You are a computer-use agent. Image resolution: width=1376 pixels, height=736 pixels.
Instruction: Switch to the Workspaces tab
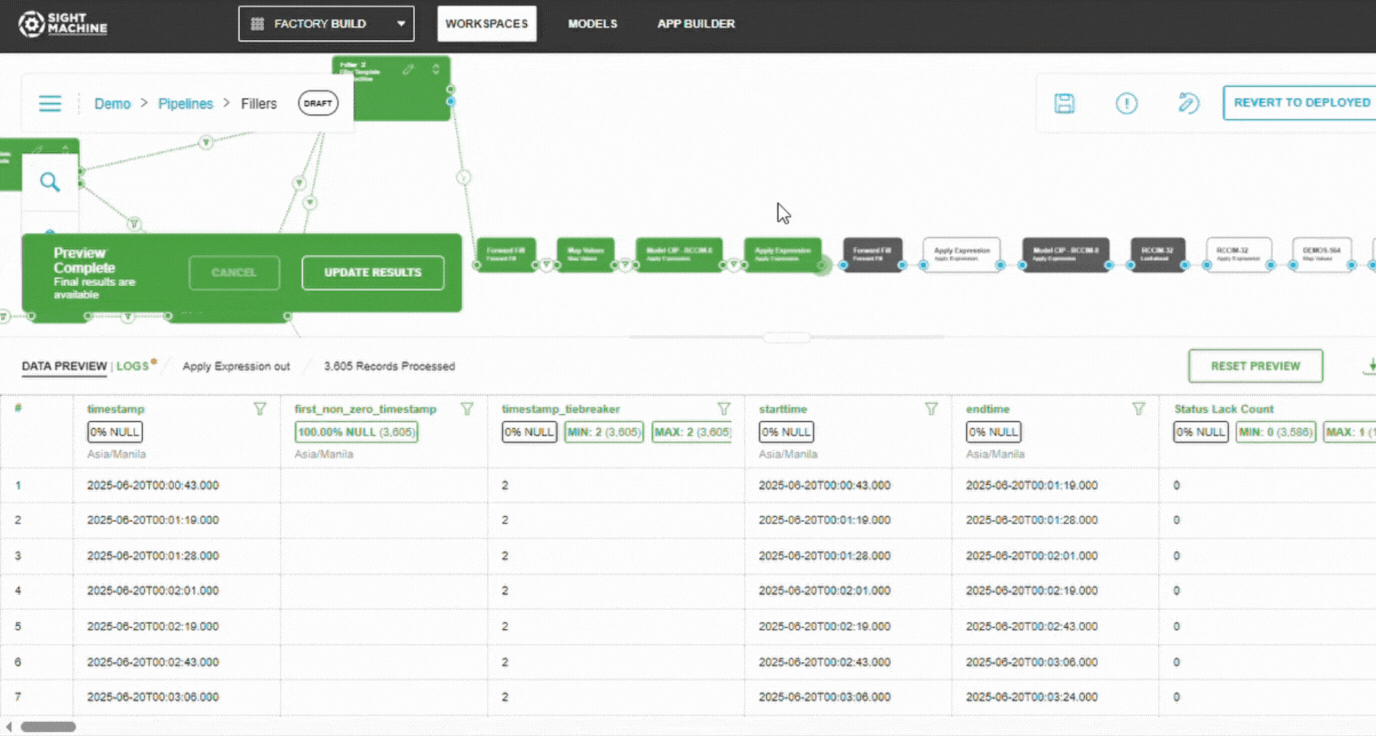[487, 24]
